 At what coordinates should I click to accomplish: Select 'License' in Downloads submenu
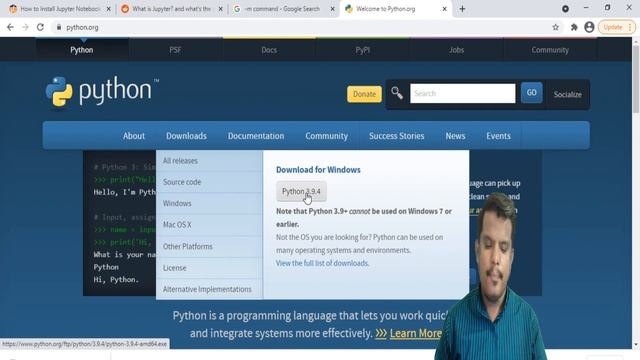209,268
